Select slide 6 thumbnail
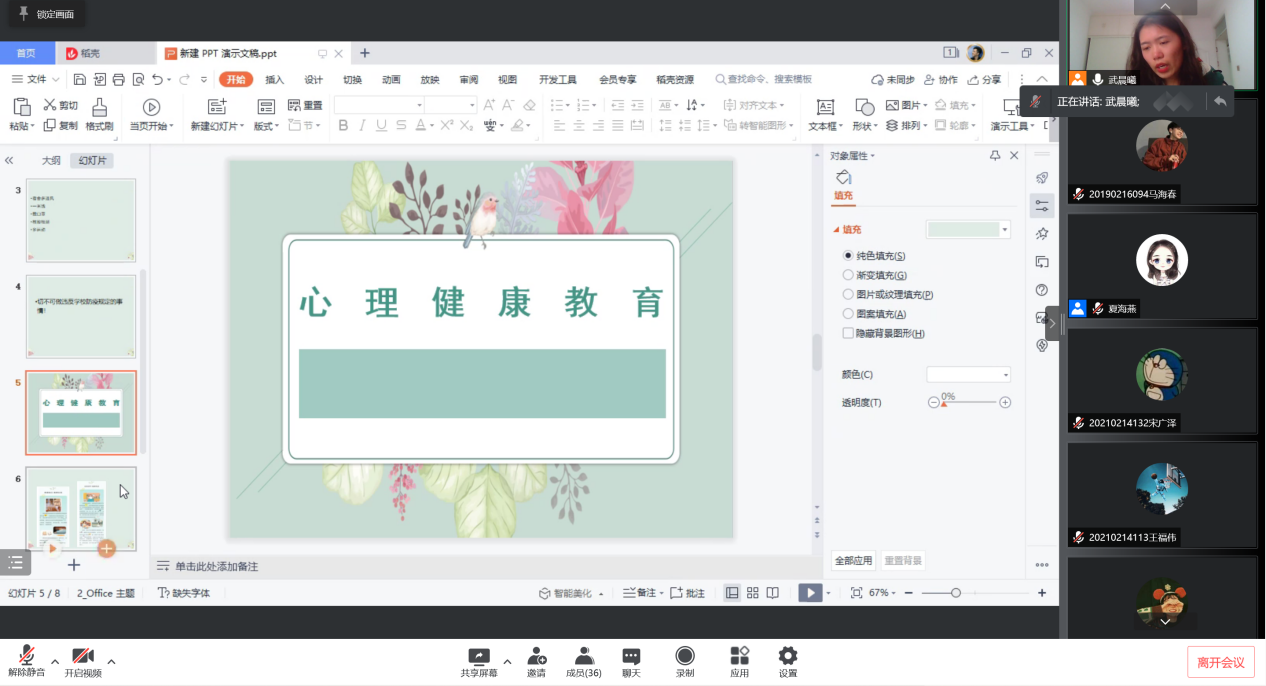This screenshot has width=1266, height=686. 81,508
